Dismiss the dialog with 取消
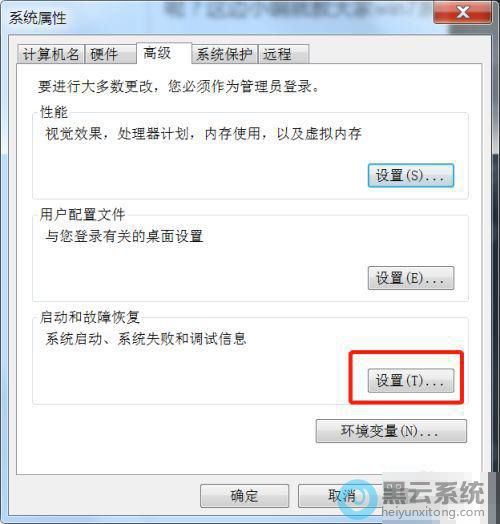The image size is (500, 524). click(342, 496)
